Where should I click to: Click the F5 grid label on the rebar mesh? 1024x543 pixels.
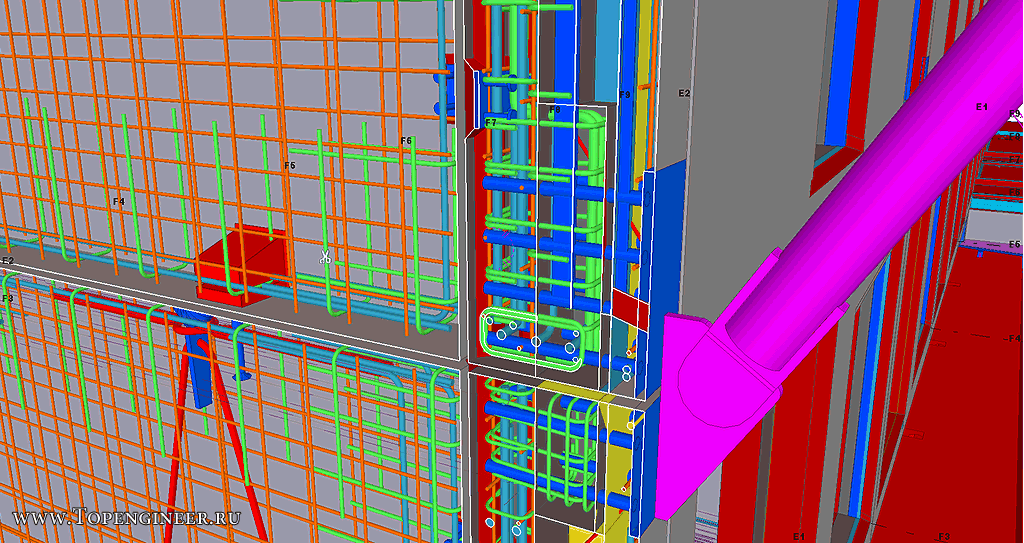point(290,166)
